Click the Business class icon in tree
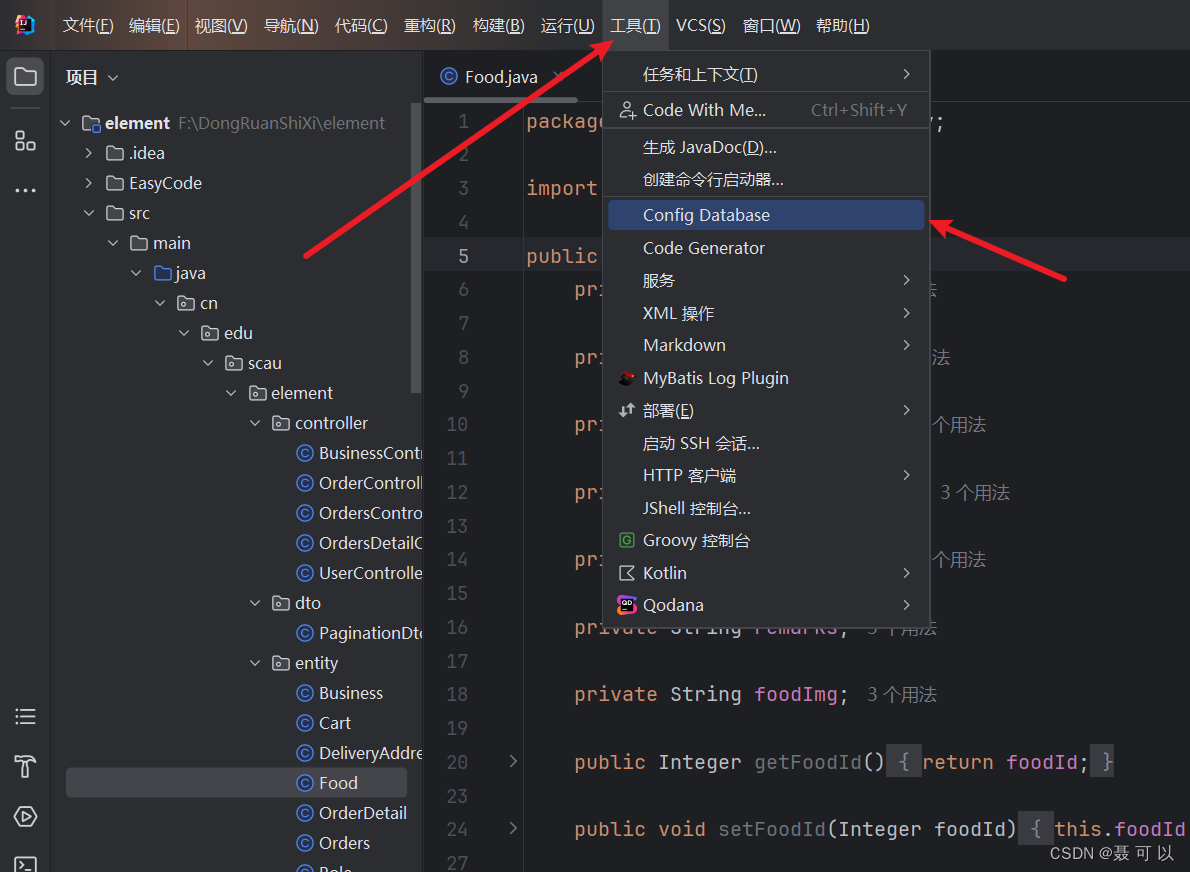 pyautogui.click(x=305, y=693)
